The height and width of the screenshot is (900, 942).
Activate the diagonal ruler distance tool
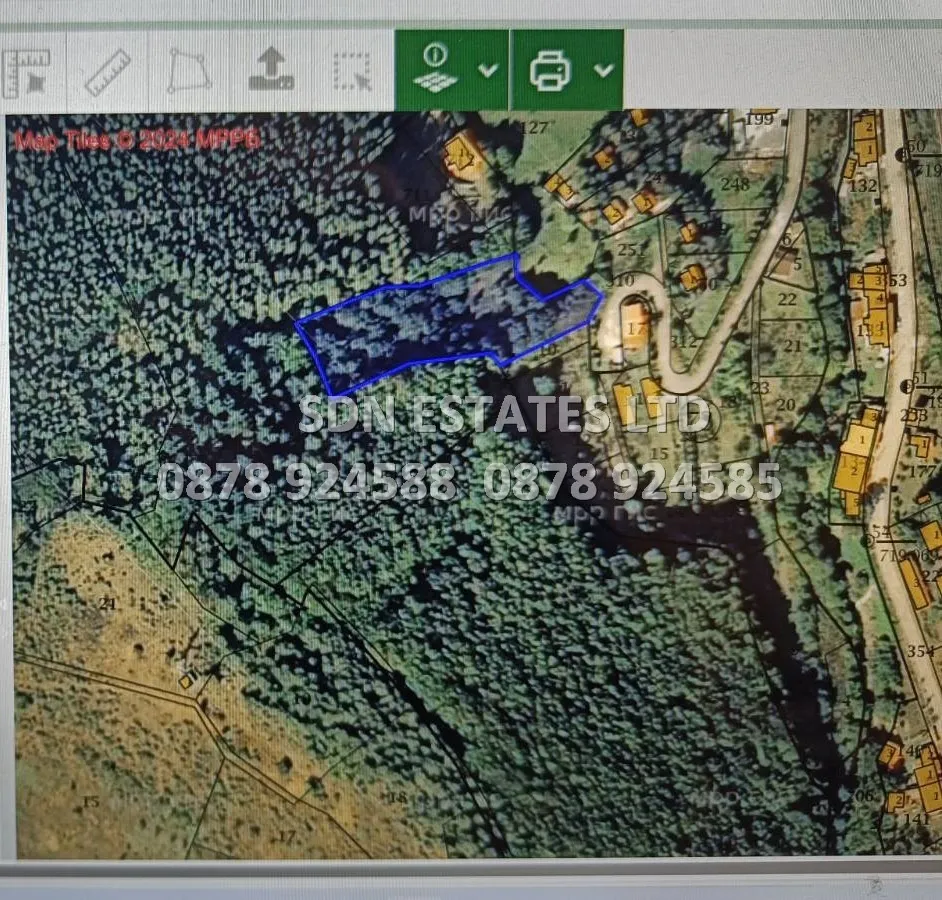click(108, 71)
